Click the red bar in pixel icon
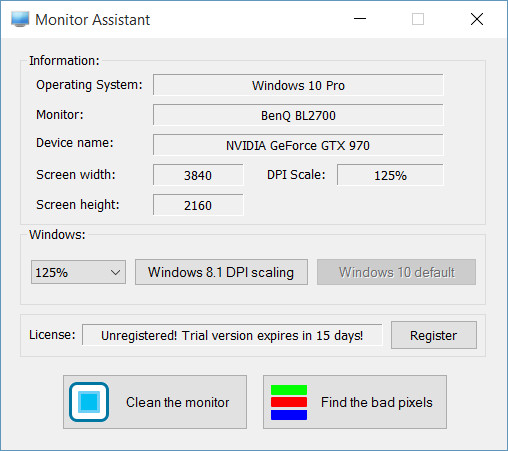 click(x=289, y=402)
